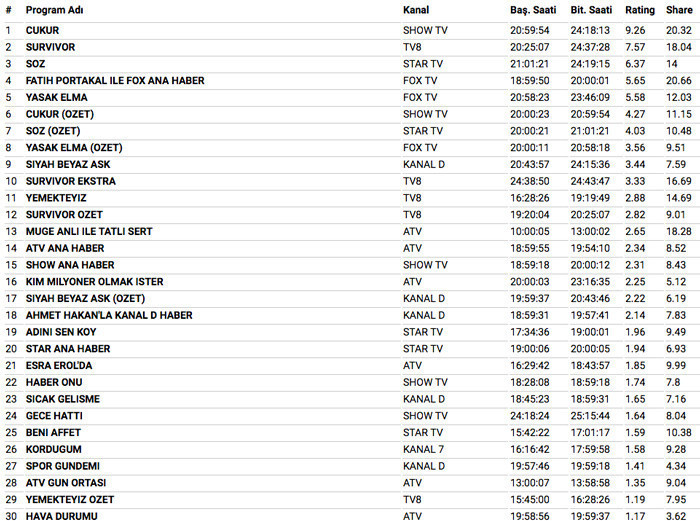The width and height of the screenshot is (700, 521).
Task: Click the GECE HATTI program name
Action: click(x=55, y=416)
